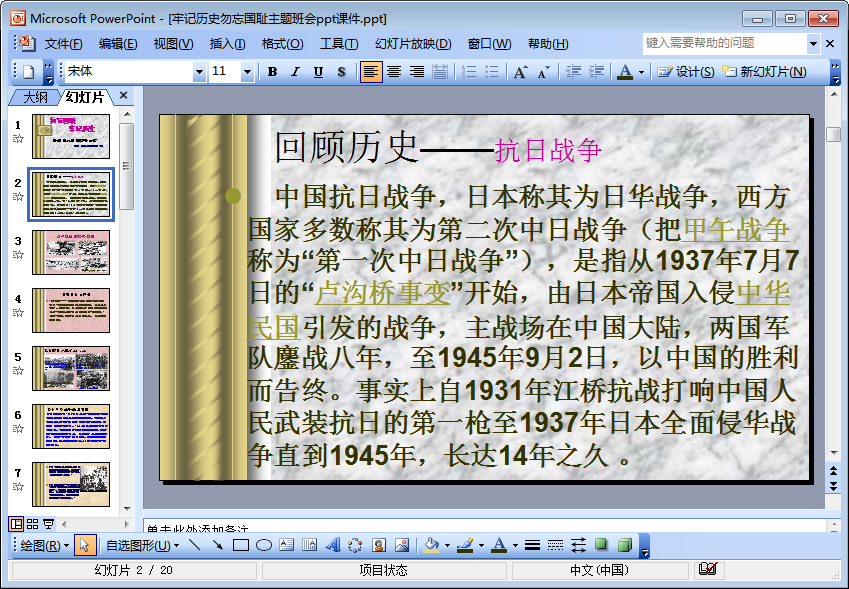Select the Oval tool
This screenshot has height=589, width=849.
264,545
